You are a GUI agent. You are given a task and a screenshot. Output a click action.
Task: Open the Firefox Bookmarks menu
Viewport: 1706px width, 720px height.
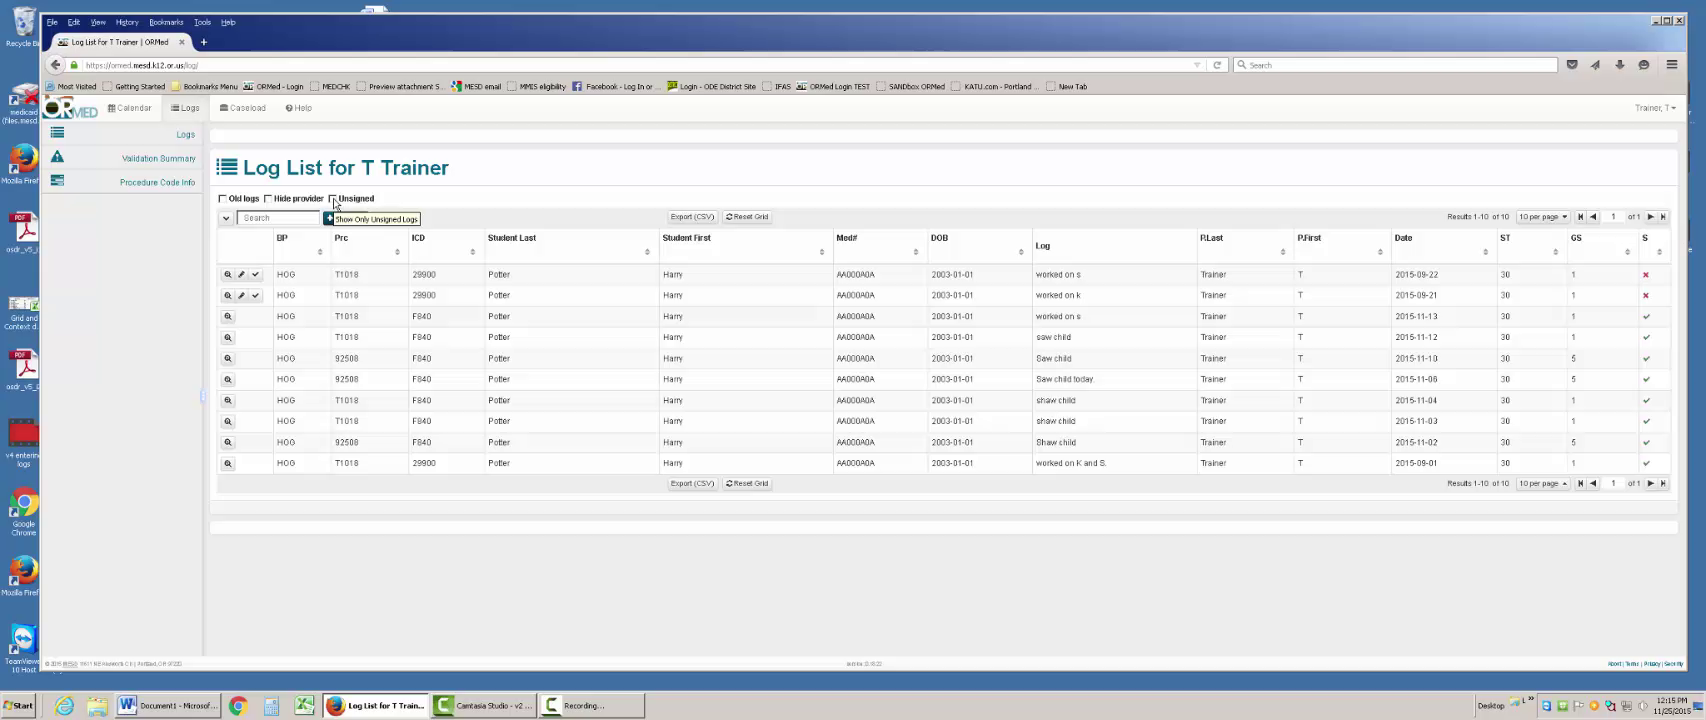(166, 22)
